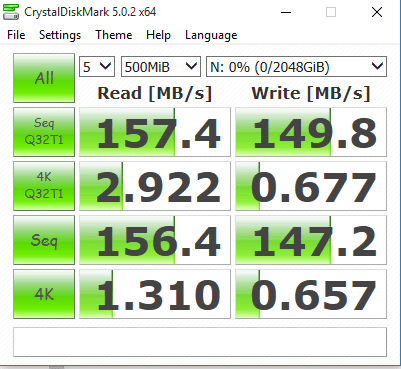This screenshot has width=401, height=369.
Task: Click the Read [MB/s] column header
Action: 155,93
